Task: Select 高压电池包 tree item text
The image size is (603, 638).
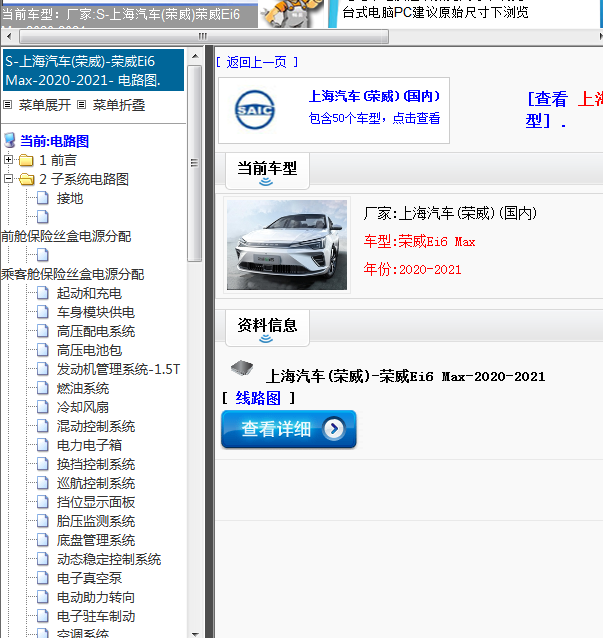Action: [x=90, y=350]
